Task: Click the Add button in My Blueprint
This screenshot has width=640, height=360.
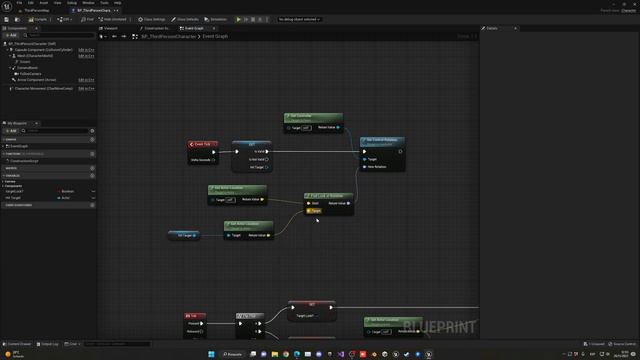Action: coord(11,131)
